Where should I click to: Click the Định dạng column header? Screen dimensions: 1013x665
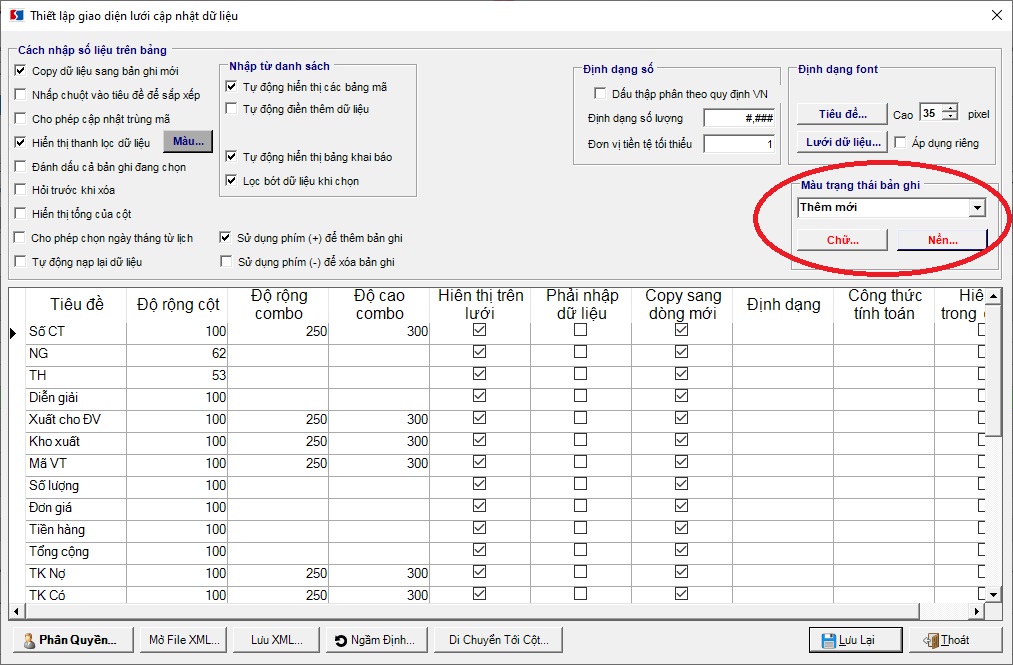point(783,304)
